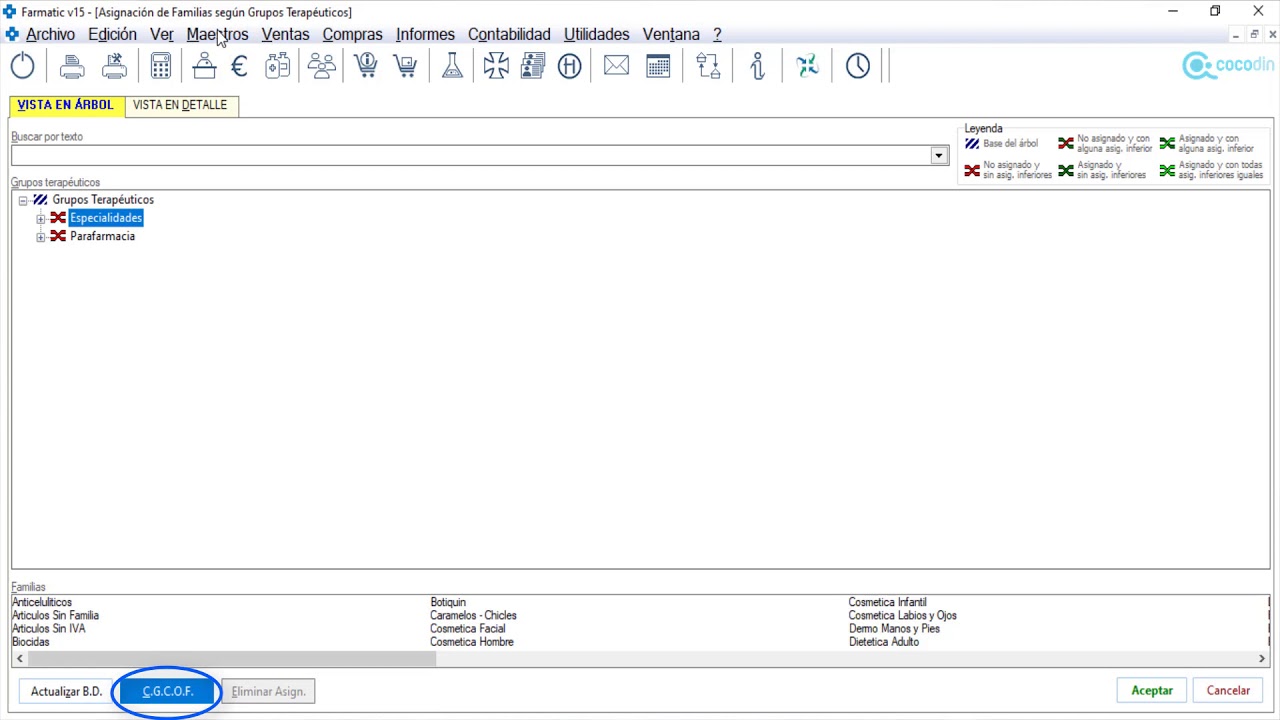Select the Parafarmacia tree item
The image size is (1280, 720).
(x=102, y=236)
